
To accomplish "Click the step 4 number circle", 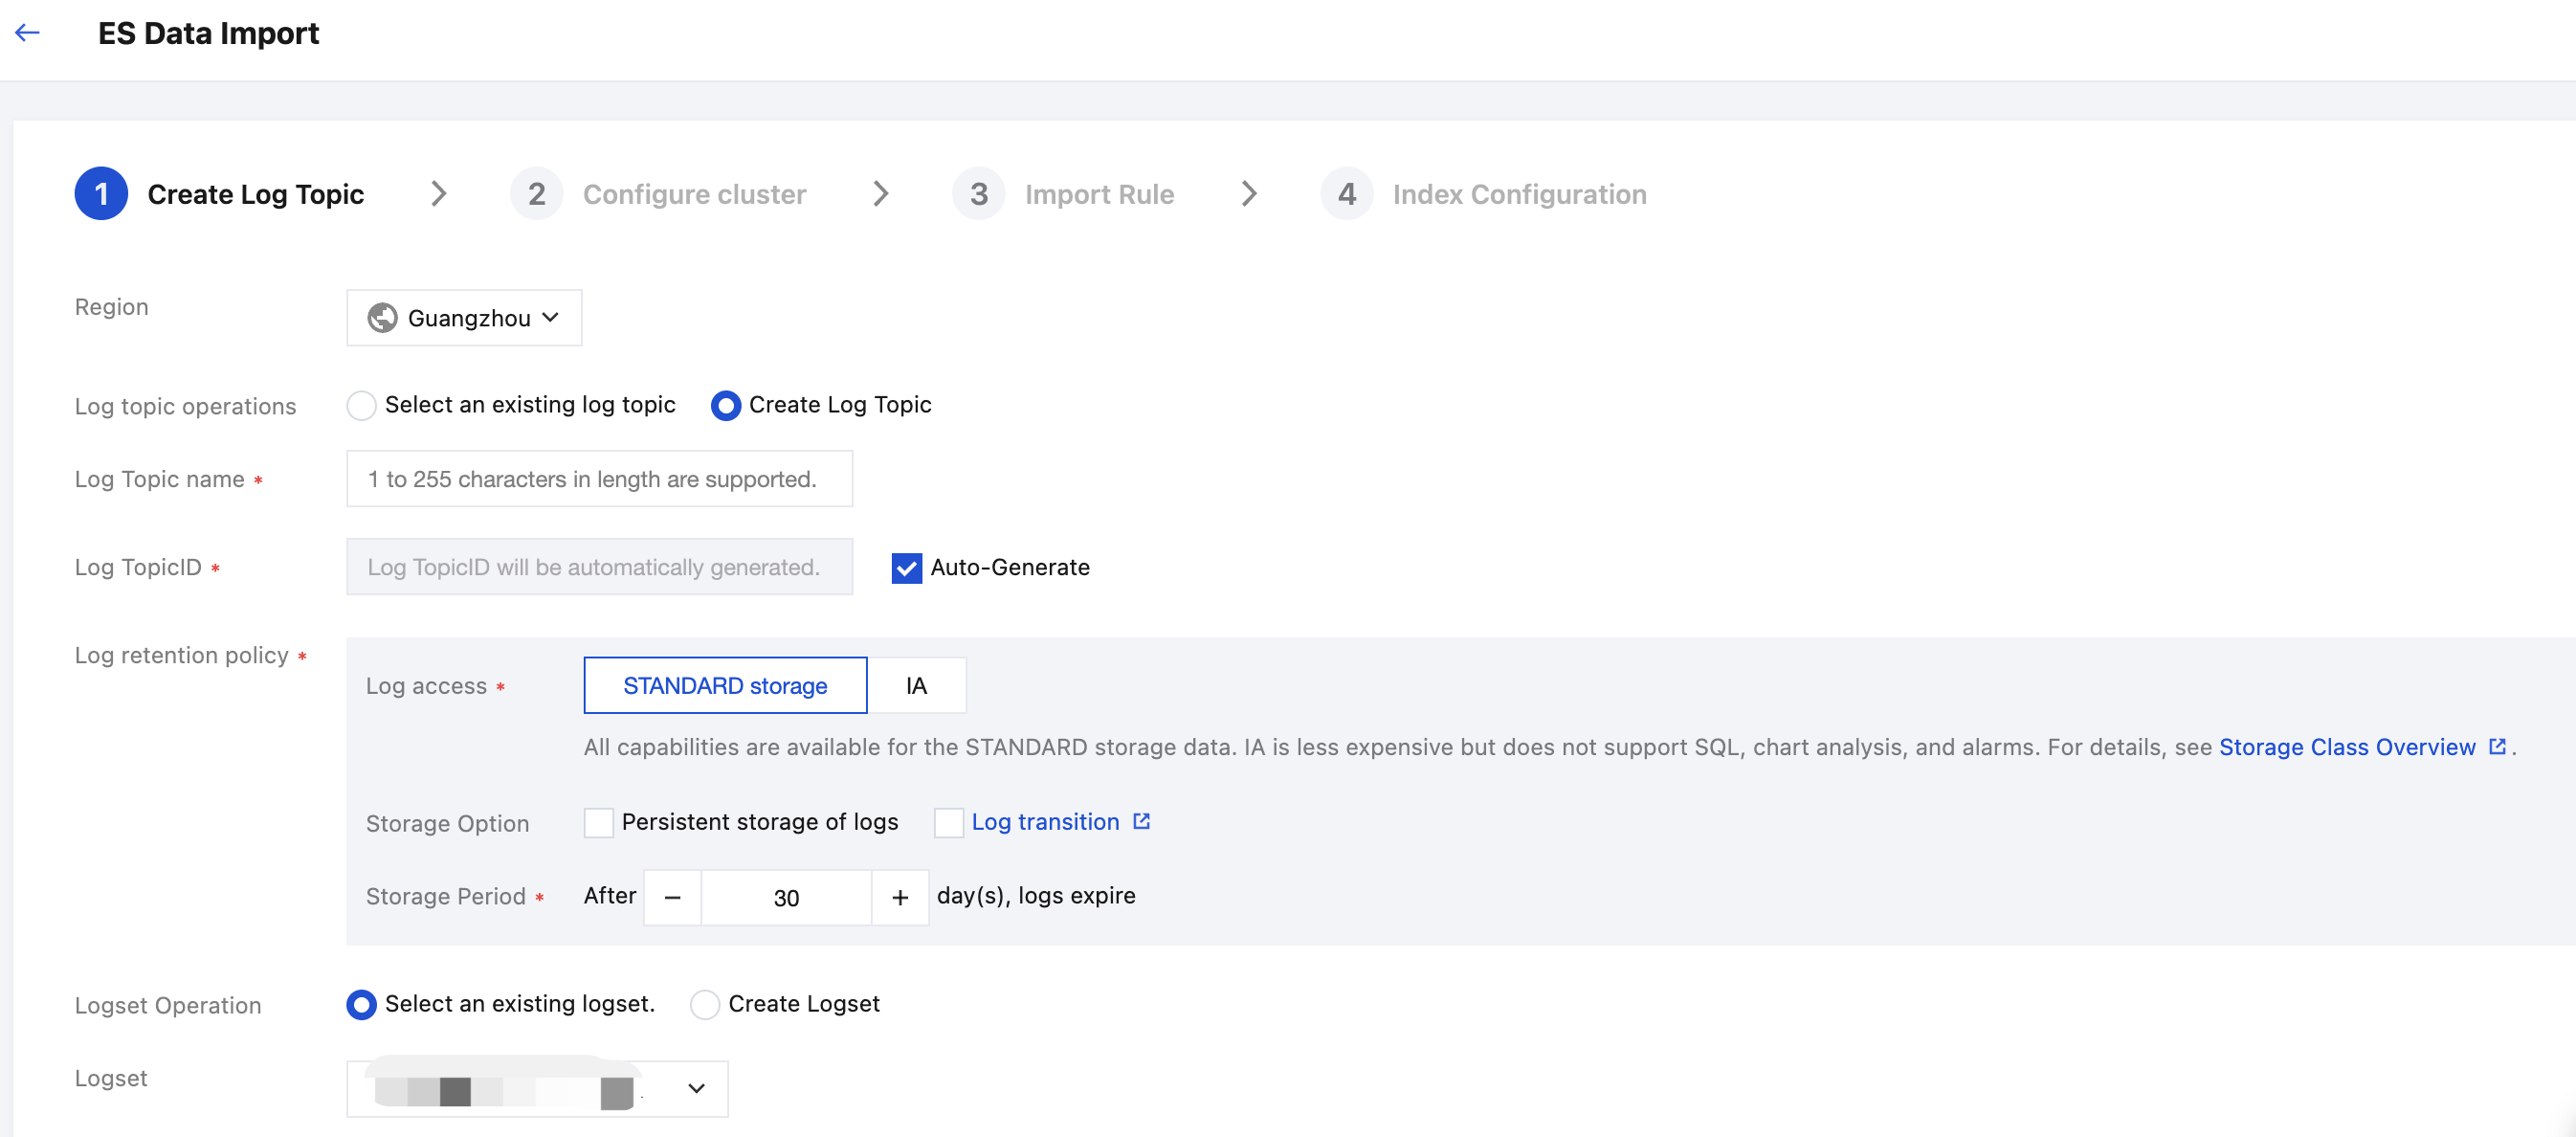I will (1346, 194).
